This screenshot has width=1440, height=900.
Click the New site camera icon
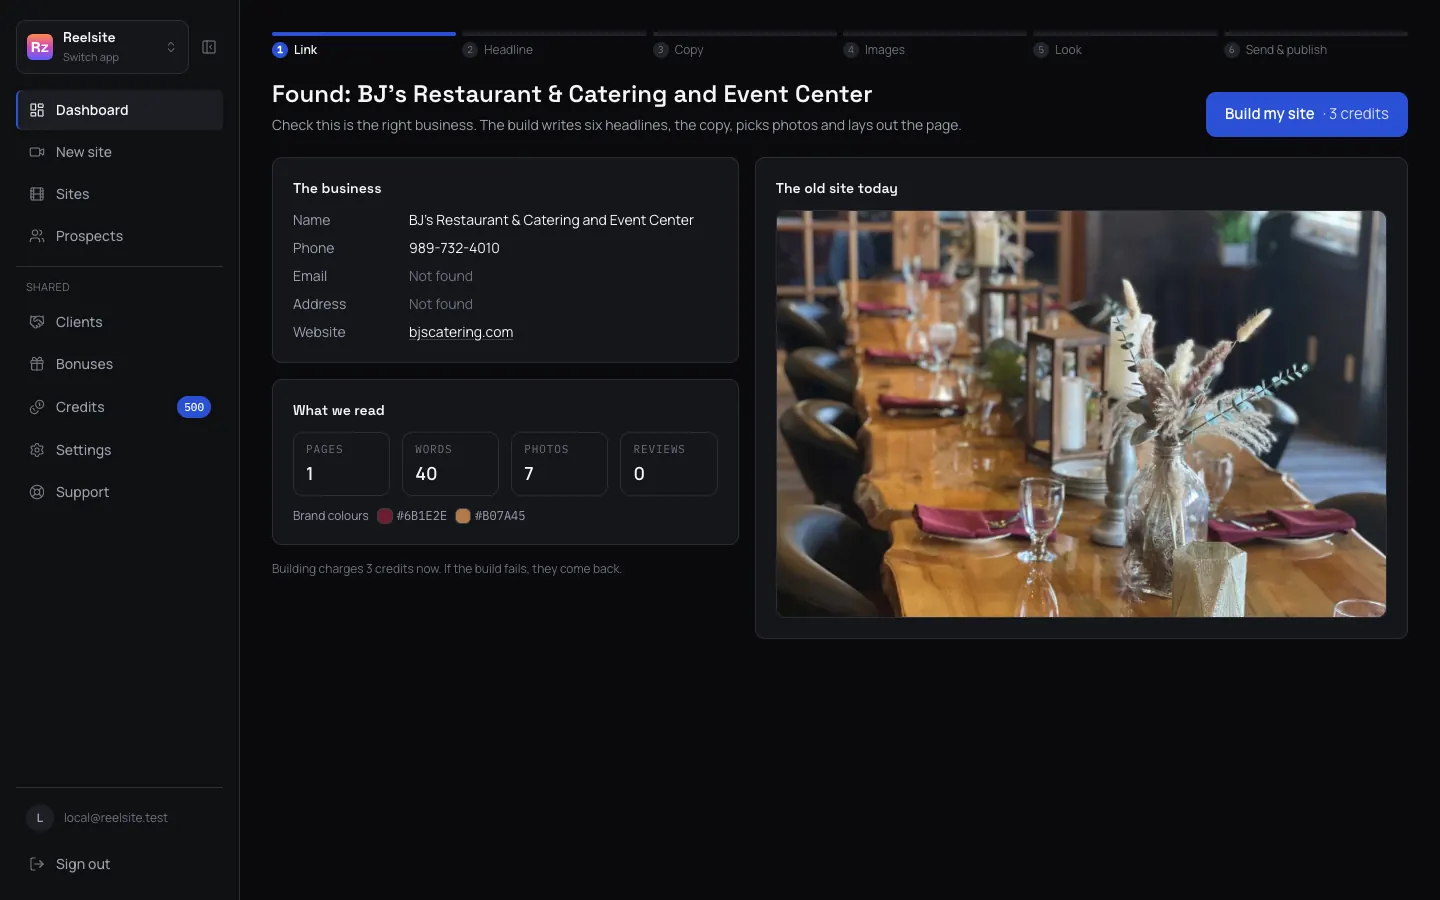[37, 152]
